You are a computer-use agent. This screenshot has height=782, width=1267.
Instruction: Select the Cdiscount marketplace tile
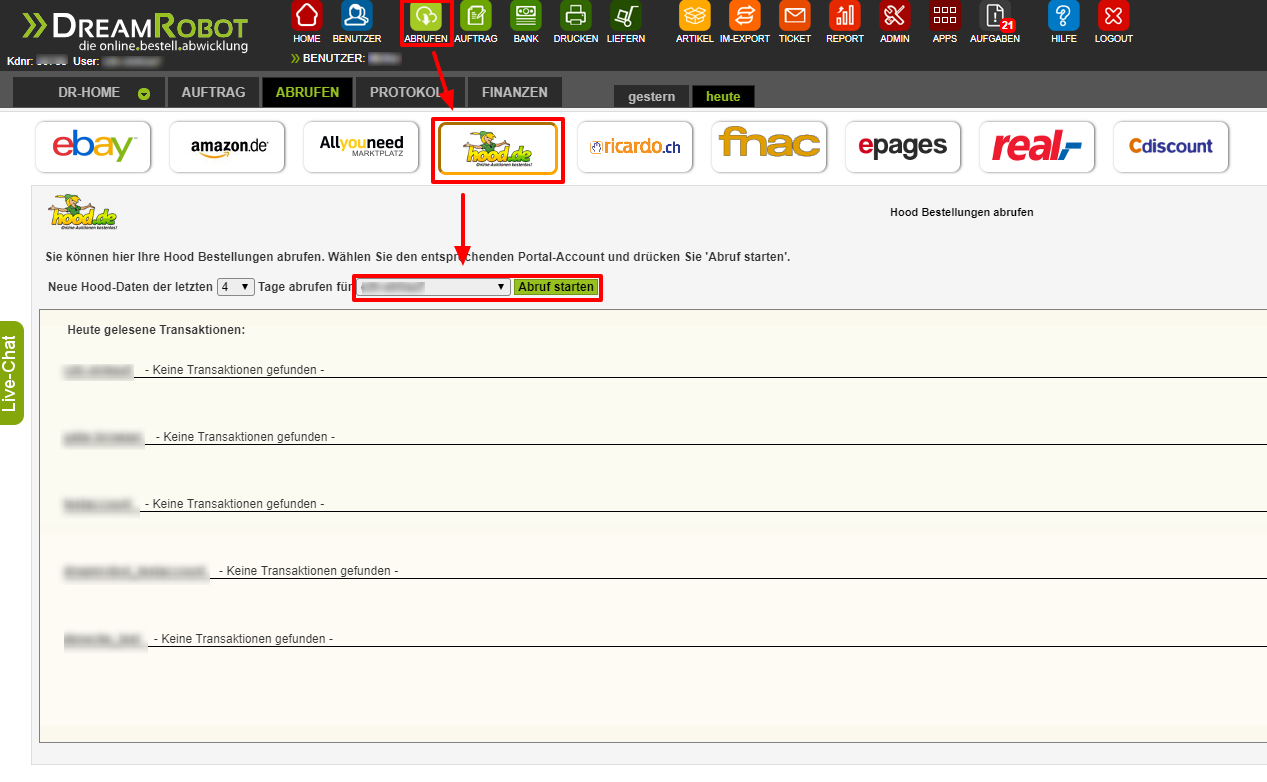click(1171, 147)
